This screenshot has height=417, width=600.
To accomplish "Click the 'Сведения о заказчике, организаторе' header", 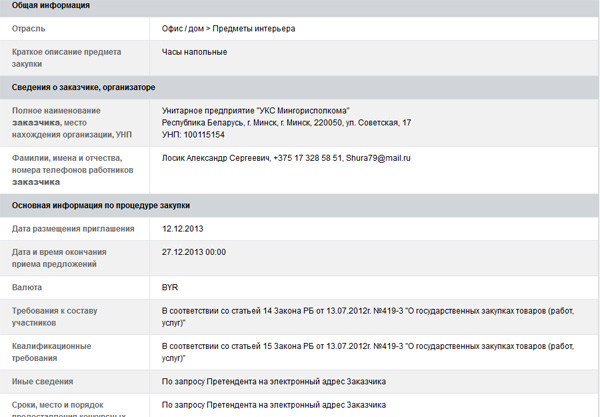I will [83, 87].
